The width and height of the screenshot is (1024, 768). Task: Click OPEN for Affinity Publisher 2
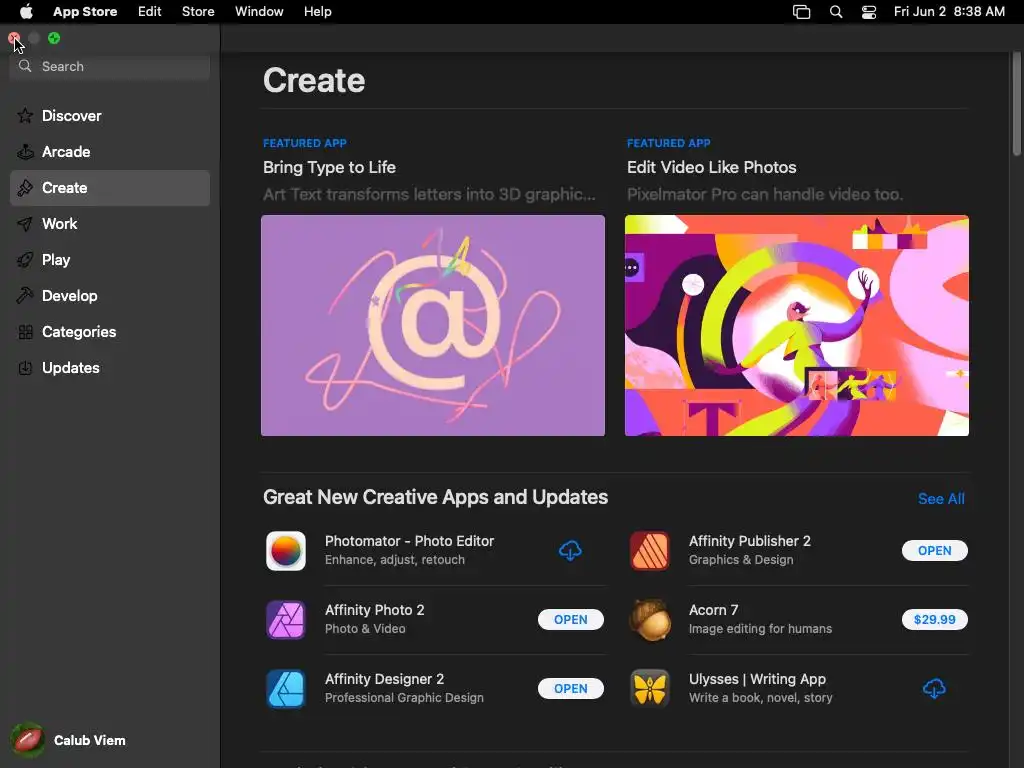tap(935, 551)
